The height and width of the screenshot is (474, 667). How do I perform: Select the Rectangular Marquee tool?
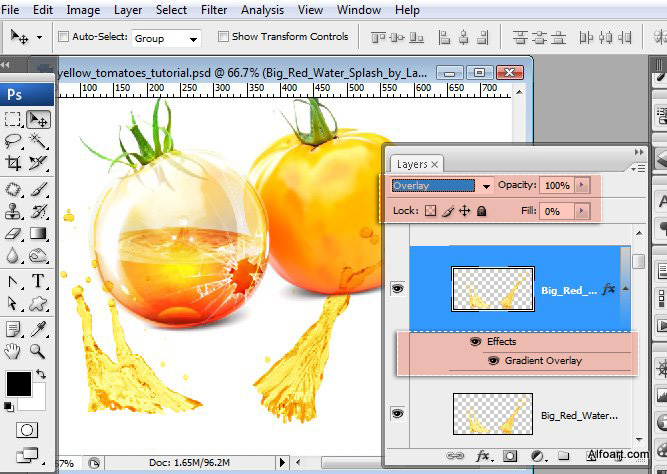14,120
